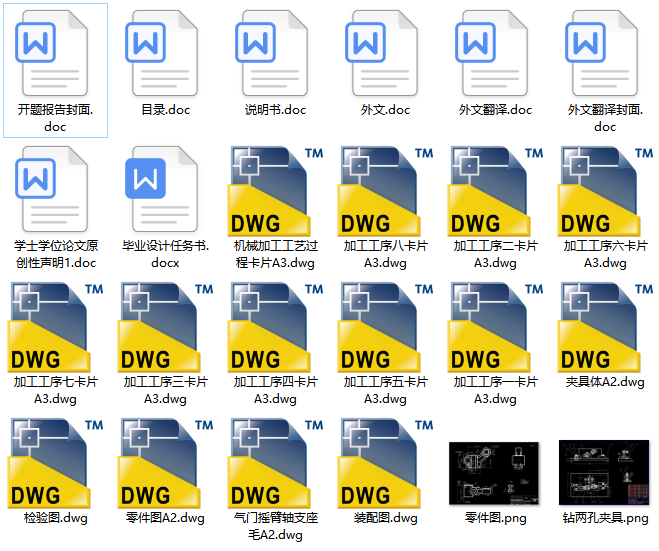This screenshot has width=659, height=551.
Task: Select the 毕业设计任务书.docx file
Action: pyautogui.click(x=165, y=191)
